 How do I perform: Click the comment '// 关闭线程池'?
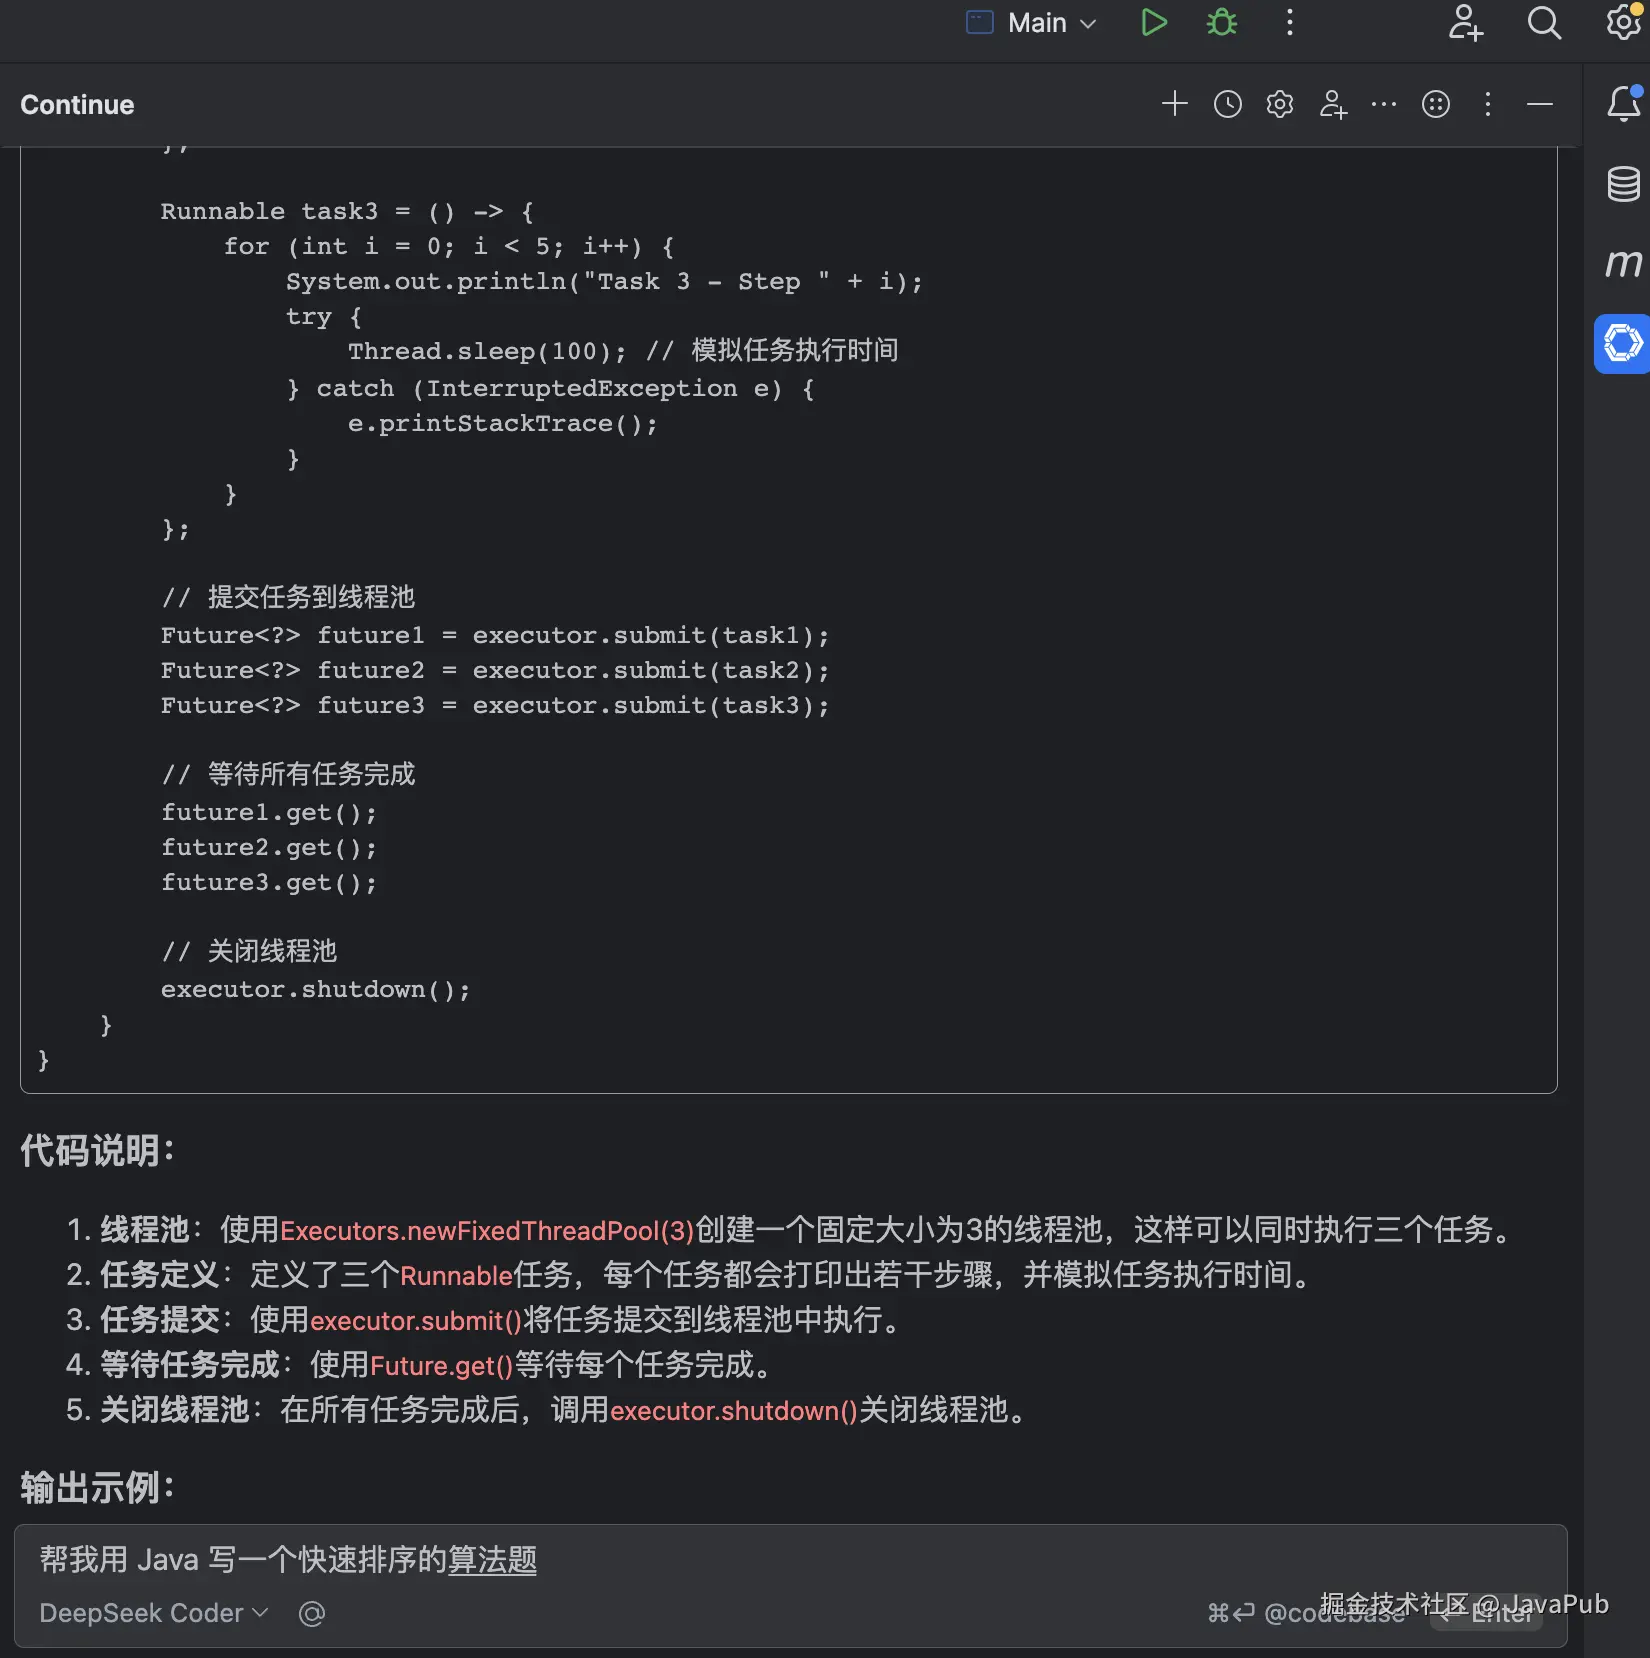tap(249, 951)
